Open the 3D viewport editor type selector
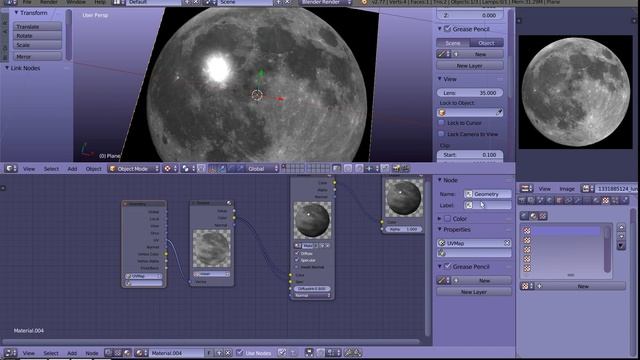Screen dimensions: 640x360 pos(10,169)
